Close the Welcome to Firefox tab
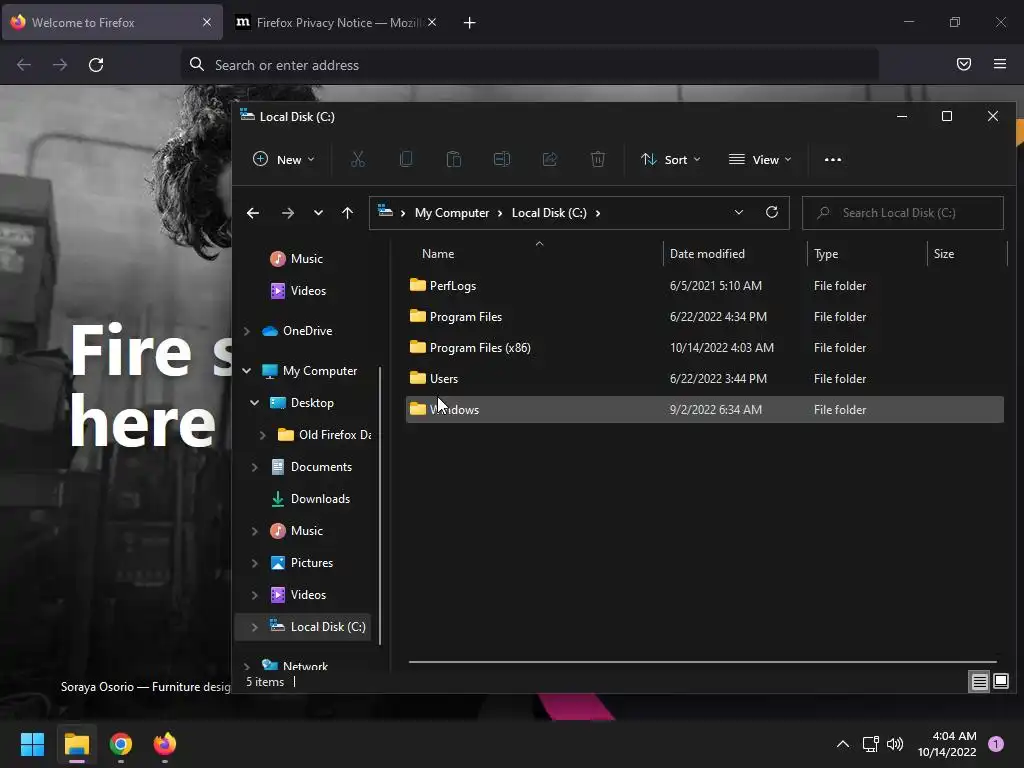 pyautogui.click(x=207, y=22)
